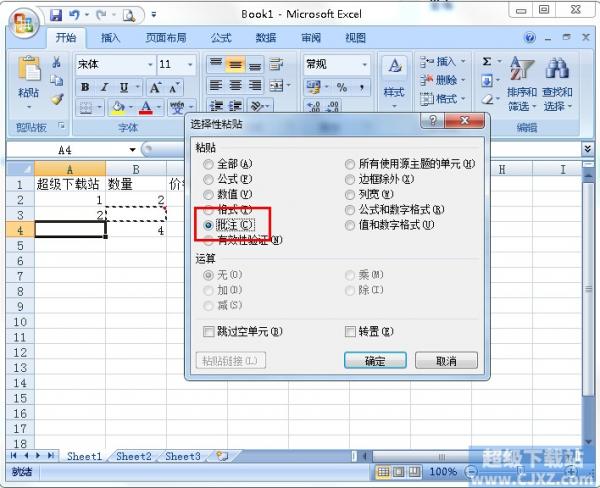Click the AutoSum sigma icon
The height and width of the screenshot is (488, 600).
tap(487, 62)
